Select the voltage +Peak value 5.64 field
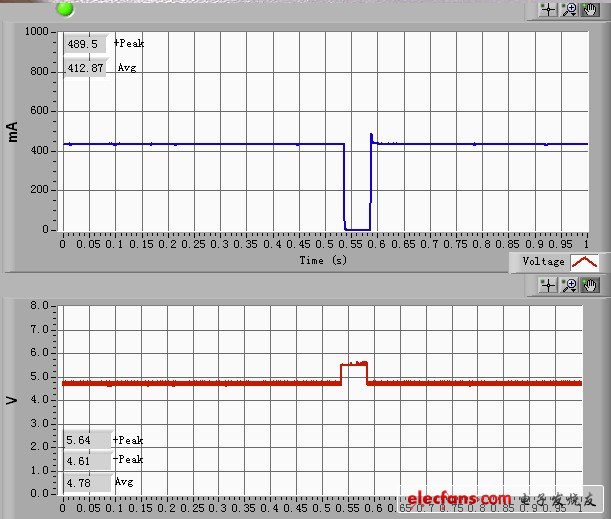 coord(85,440)
